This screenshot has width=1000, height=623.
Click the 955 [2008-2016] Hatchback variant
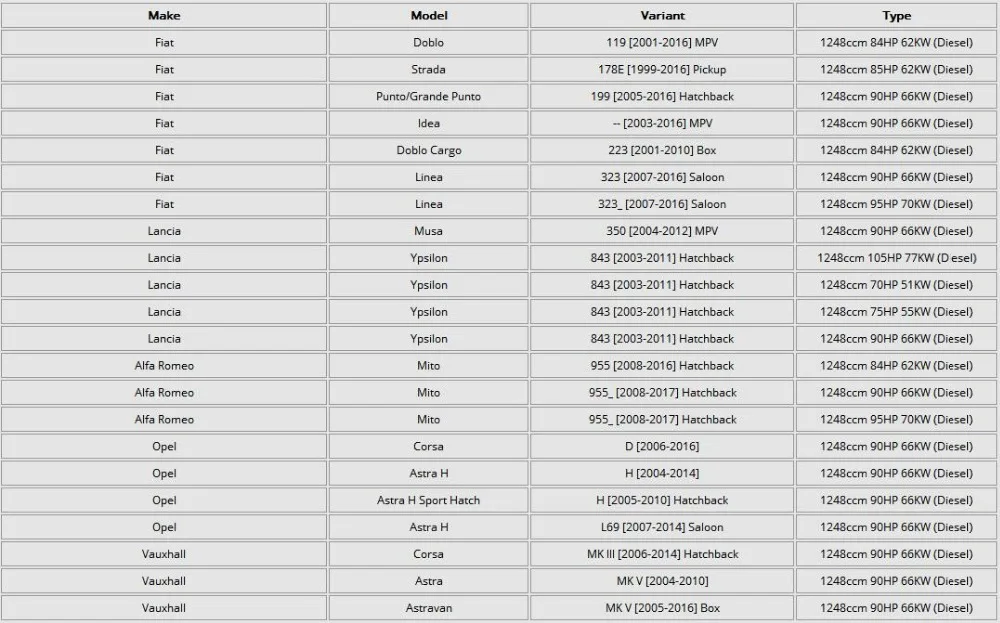(662, 365)
